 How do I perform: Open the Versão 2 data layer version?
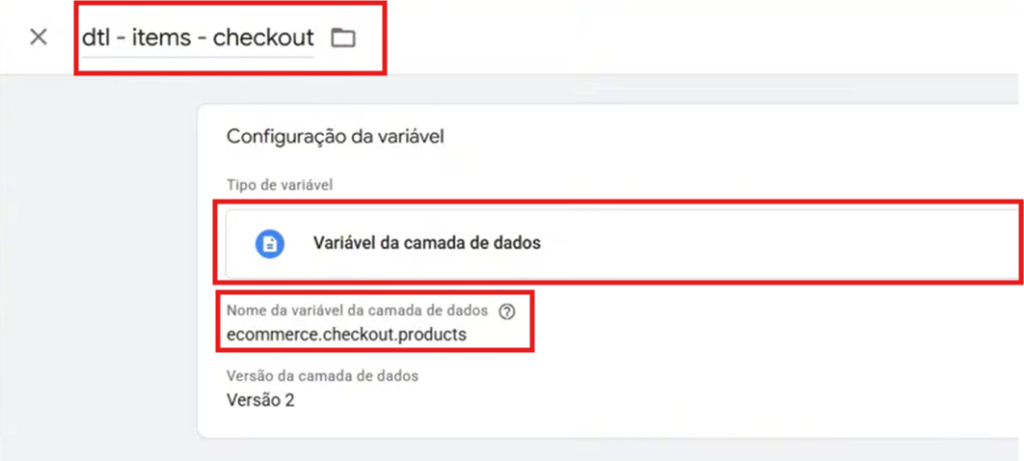[x=261, y=400]
